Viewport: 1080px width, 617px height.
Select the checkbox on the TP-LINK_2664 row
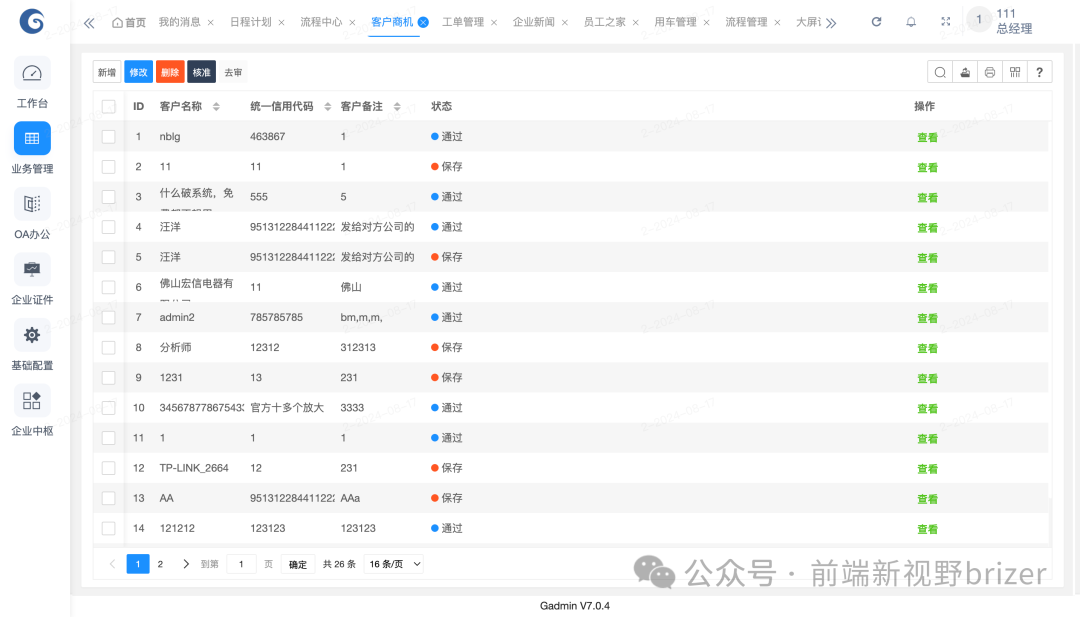tap(108, 467)
